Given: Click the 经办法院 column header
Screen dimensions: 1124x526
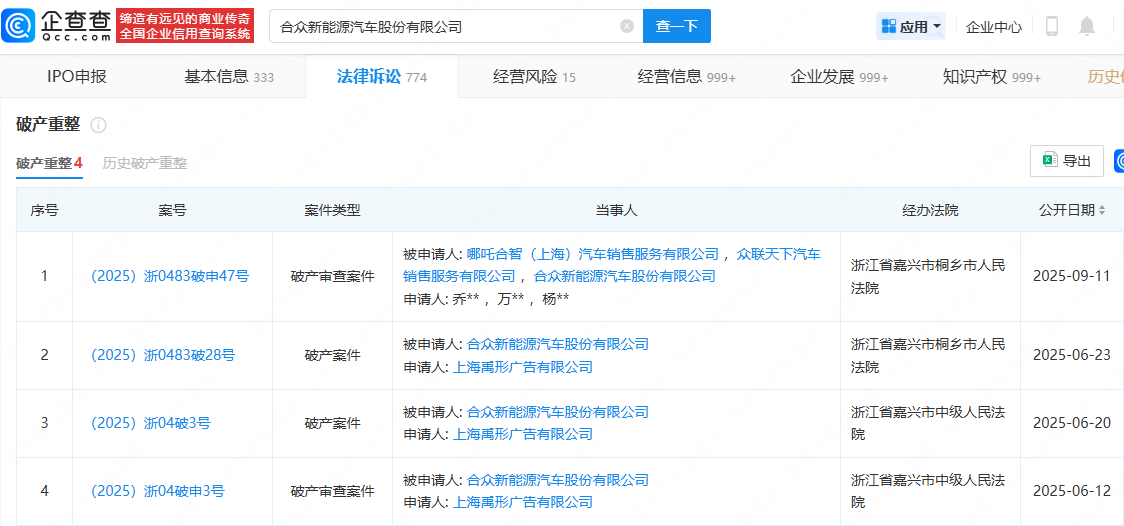Looking at the screenshot, I should pos(930,210).
